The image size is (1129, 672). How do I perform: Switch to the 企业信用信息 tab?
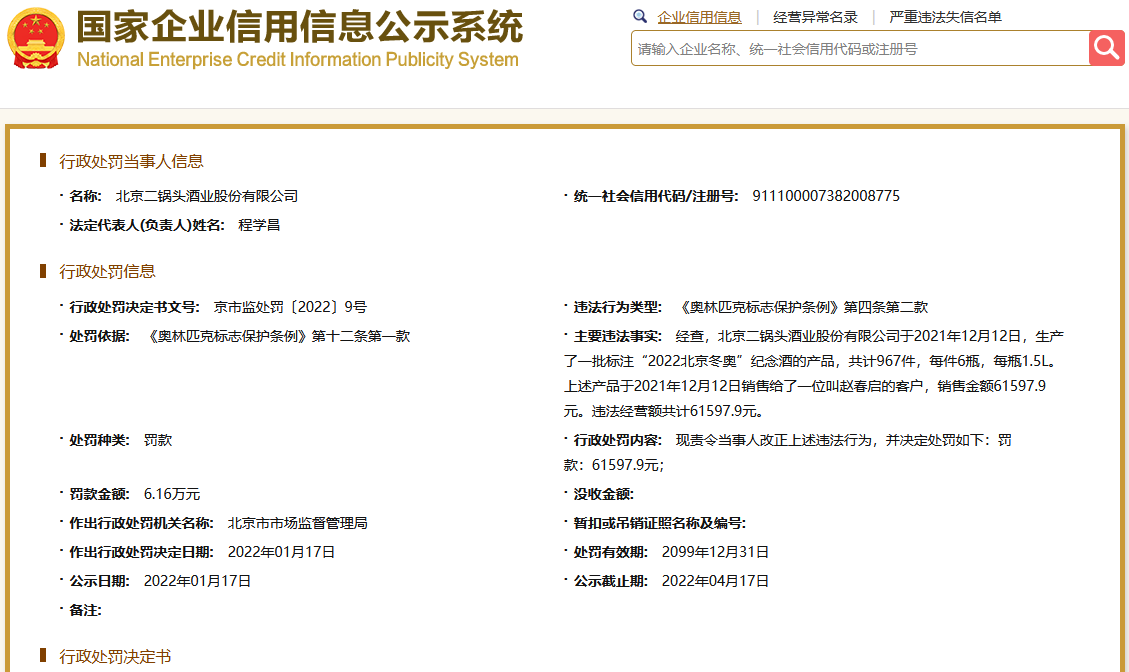(699, 17)
